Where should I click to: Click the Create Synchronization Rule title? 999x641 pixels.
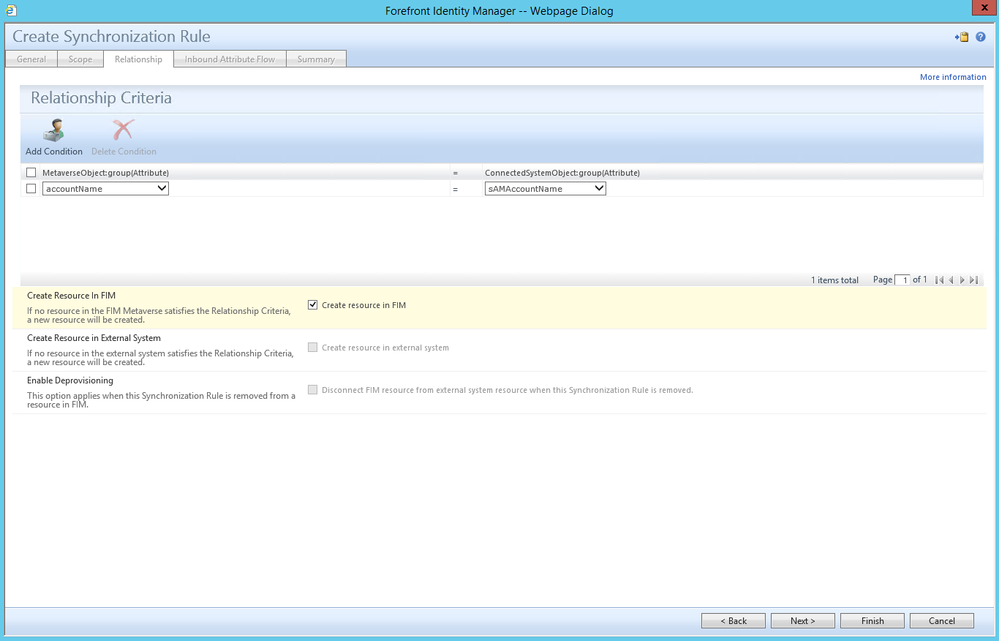coord(111,37)
